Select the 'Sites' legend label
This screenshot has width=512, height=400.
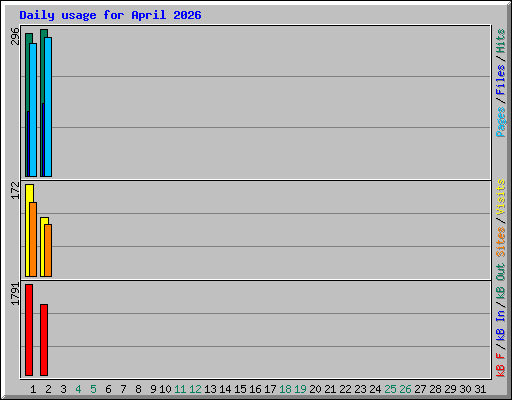coord(501,242)
